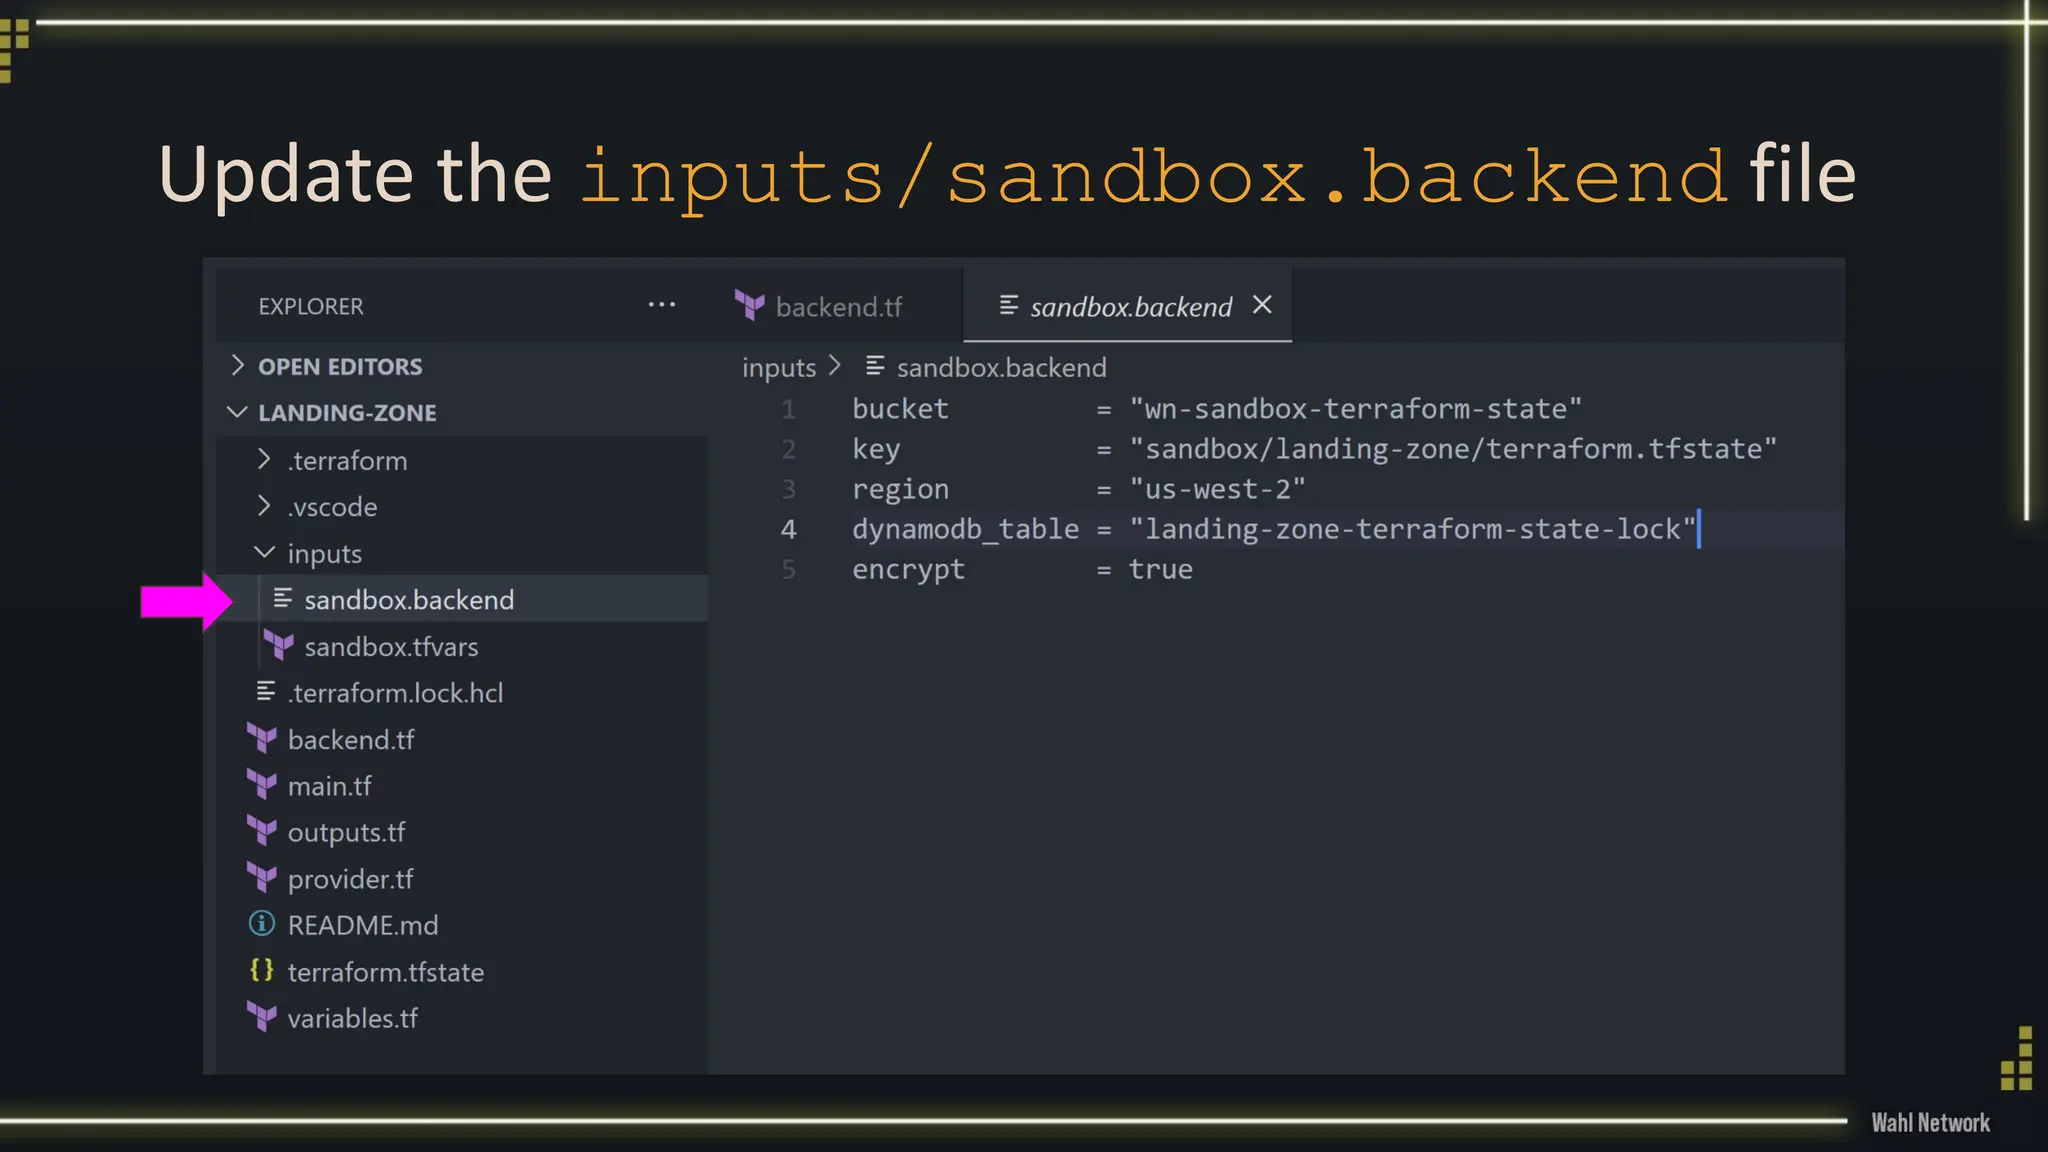Click line number 3 in the gutter
The width and height of the screenshot is (2048, 1152).
click(789, 489)
